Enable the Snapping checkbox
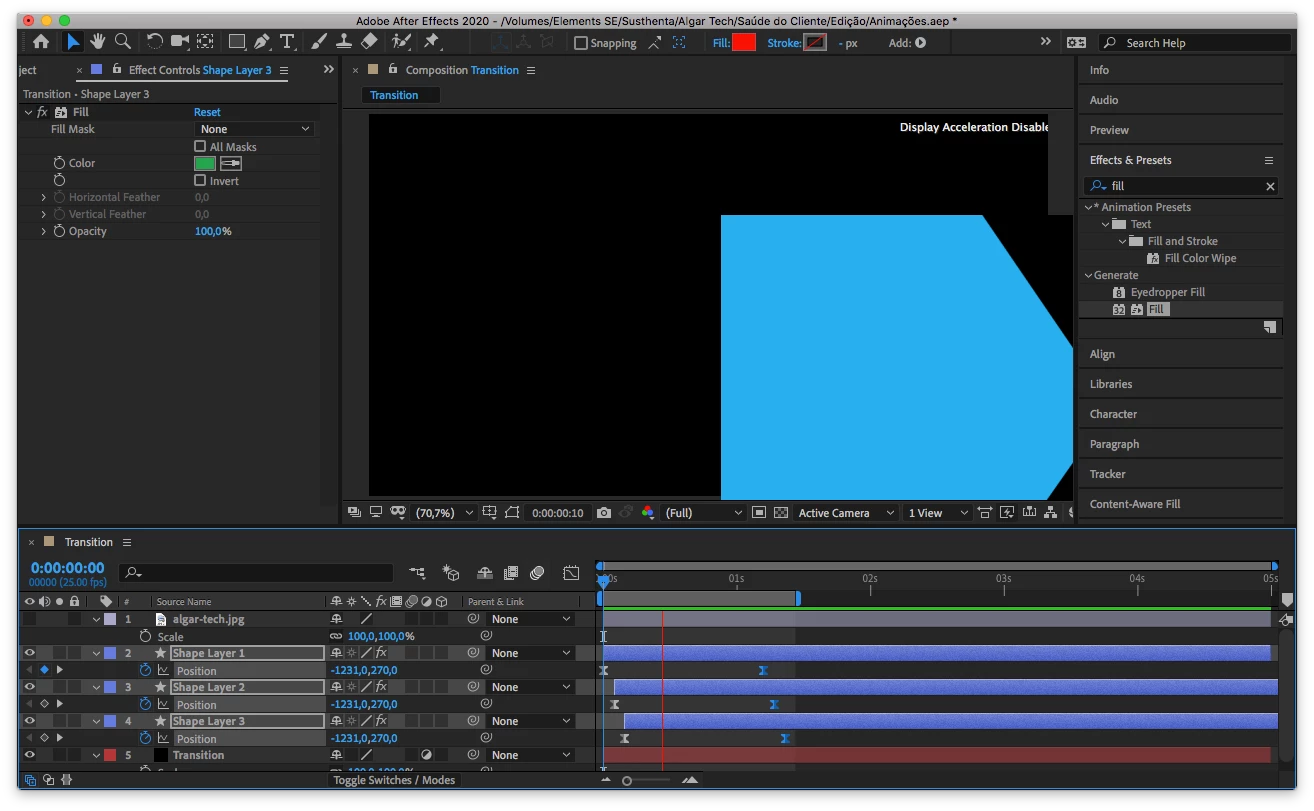This screenshot has height=811, width=1314. [581, 43]
